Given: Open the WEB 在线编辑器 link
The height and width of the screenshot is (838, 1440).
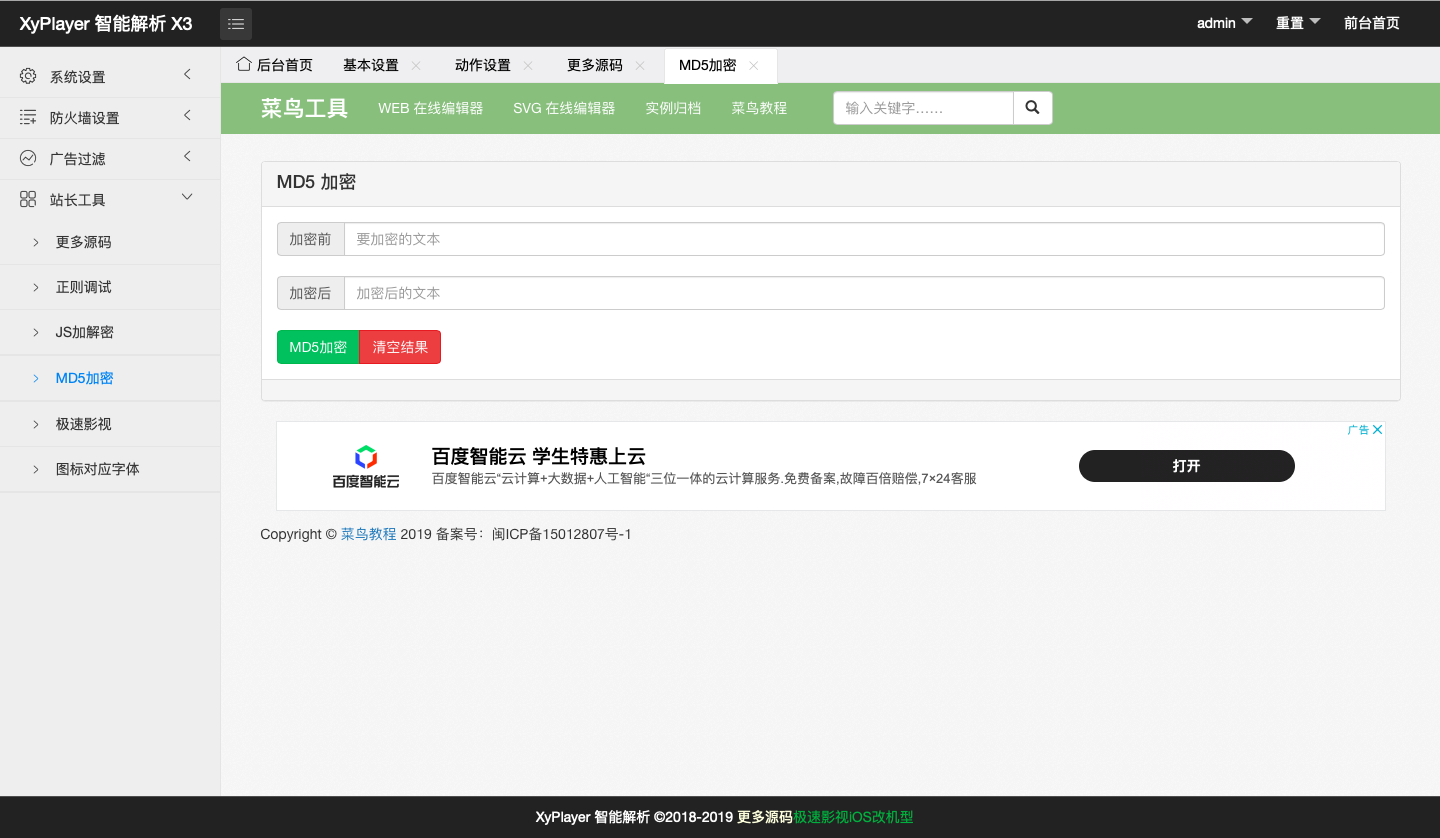Looking at the screenshot, I should (430, 108).
